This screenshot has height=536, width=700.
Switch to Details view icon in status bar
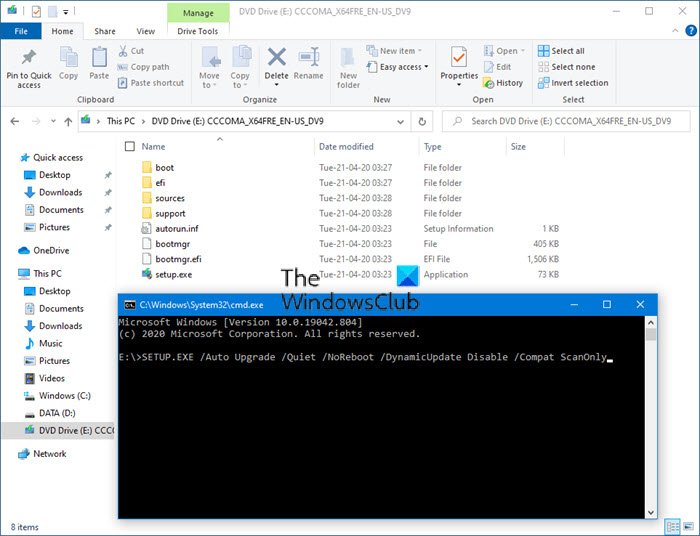click(672, 527)
